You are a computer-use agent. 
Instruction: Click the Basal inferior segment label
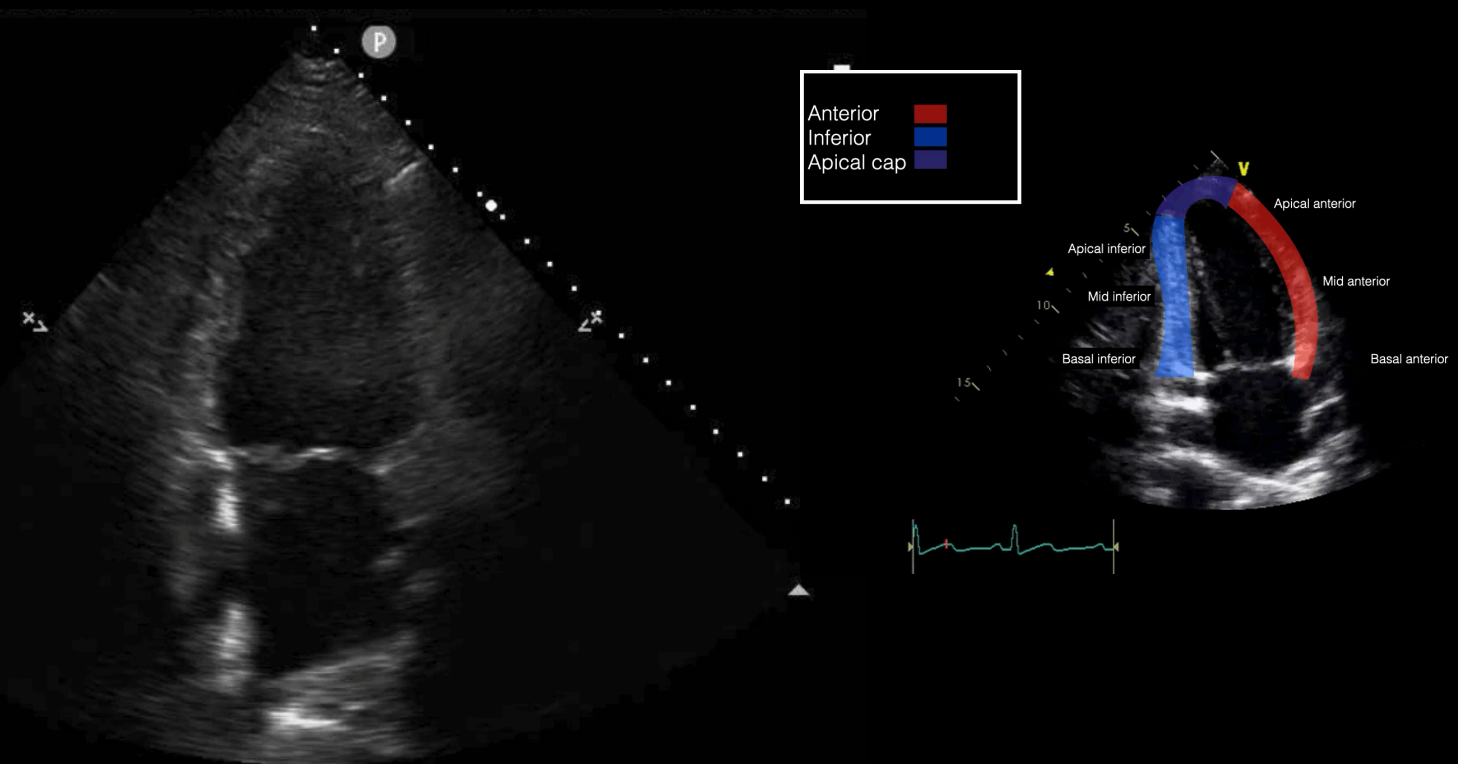(x=1099, y=359)
